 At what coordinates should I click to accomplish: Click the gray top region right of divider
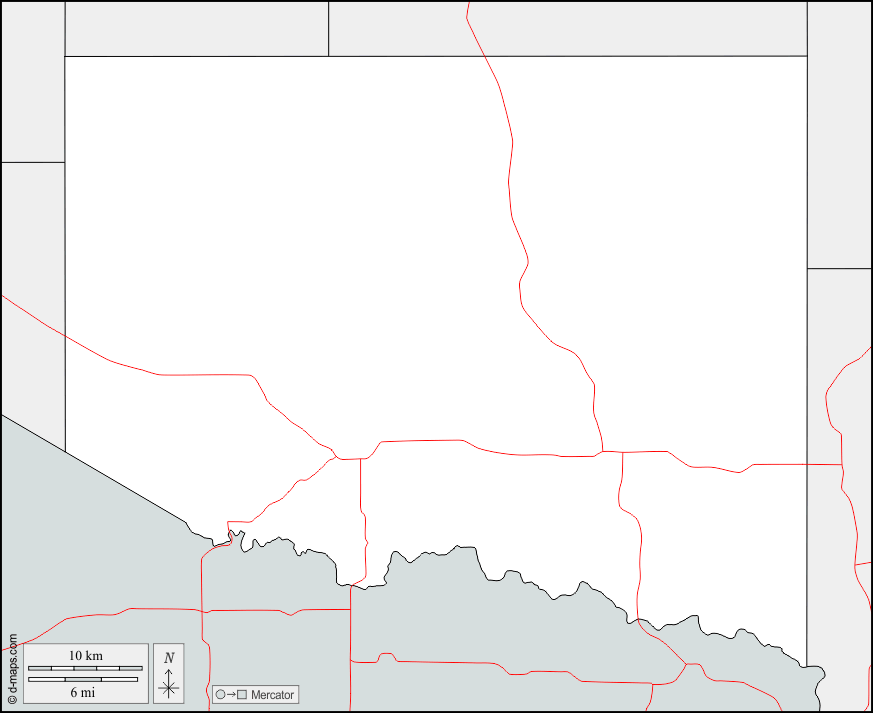(567, 28)
